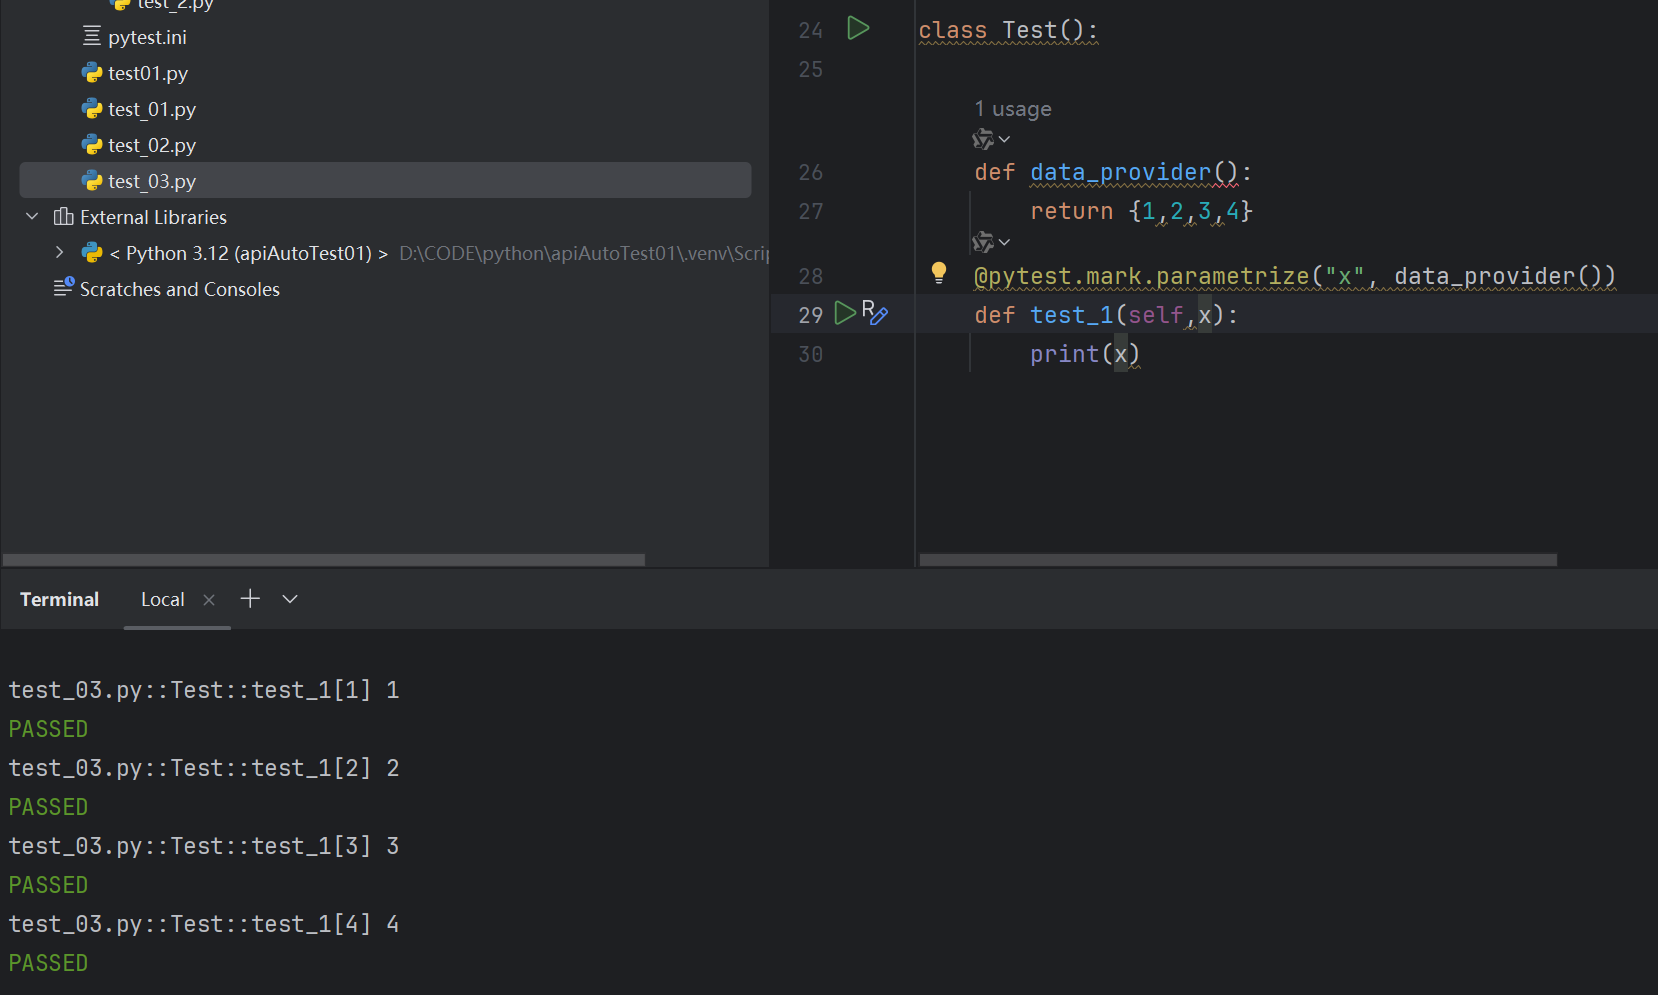
Task: Click the run icon beside test_1 on line 29
Action: pyautogui.click(x=845, y=313)
